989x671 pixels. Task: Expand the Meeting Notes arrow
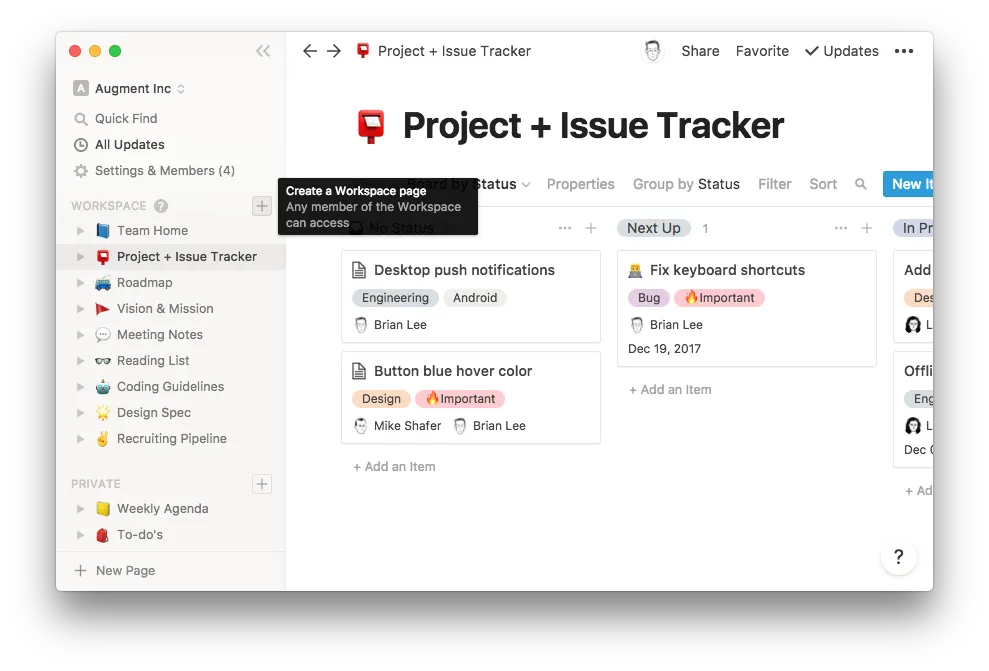pos(80,334)
